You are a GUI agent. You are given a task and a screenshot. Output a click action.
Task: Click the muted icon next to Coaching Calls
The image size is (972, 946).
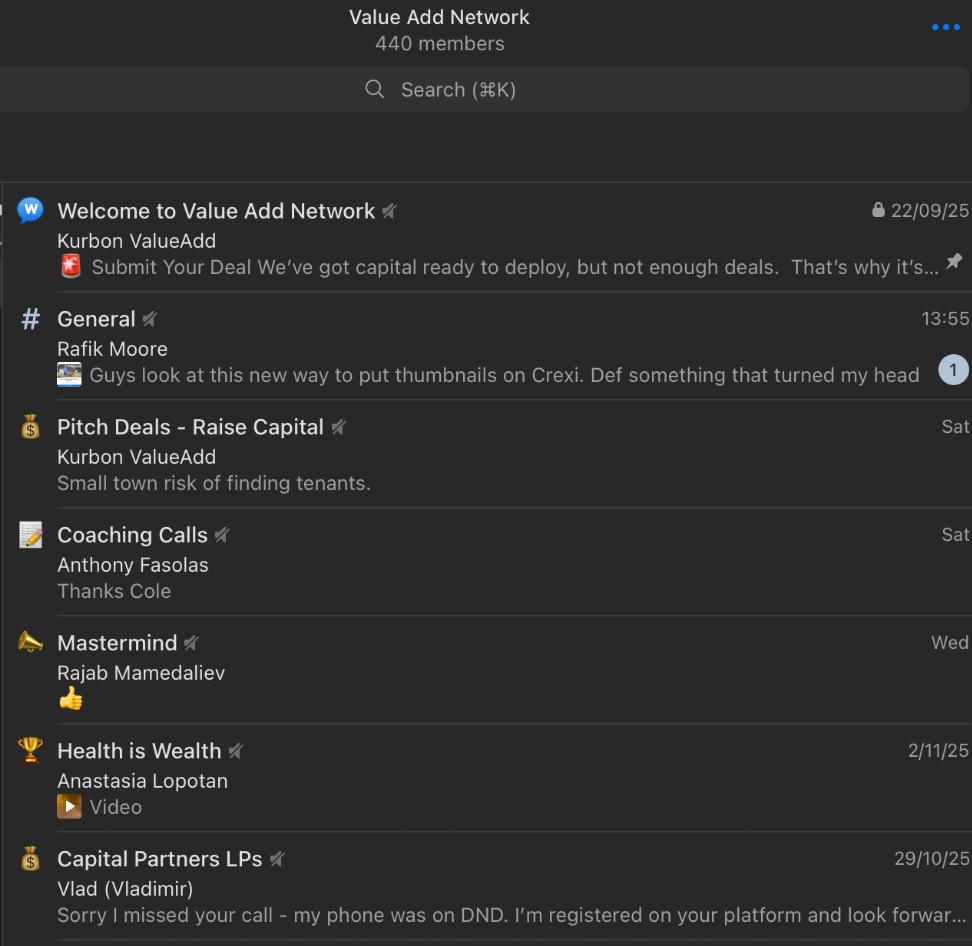[222, 535]
